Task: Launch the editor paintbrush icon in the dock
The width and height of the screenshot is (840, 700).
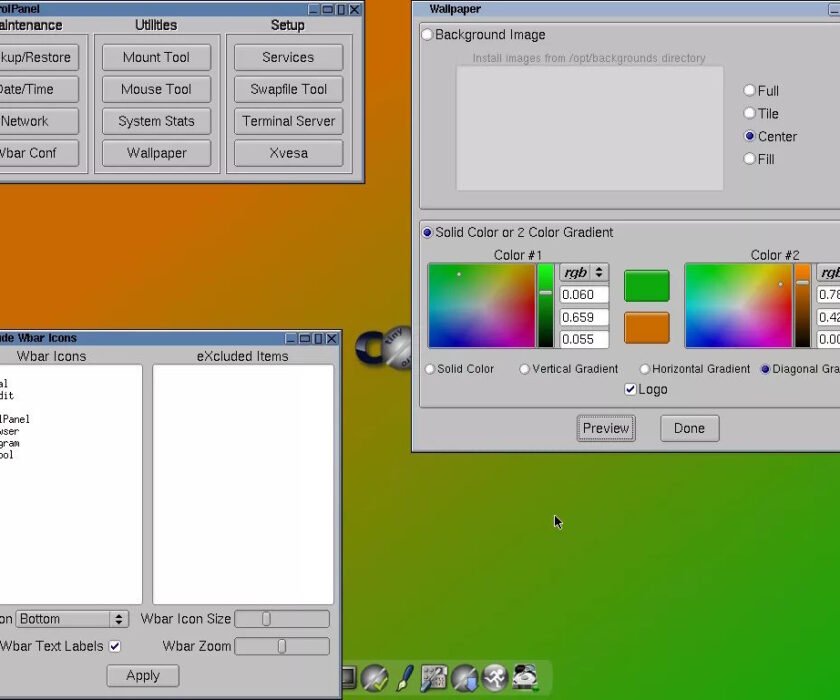Action: pyautogui.click(x=403, y=676)
